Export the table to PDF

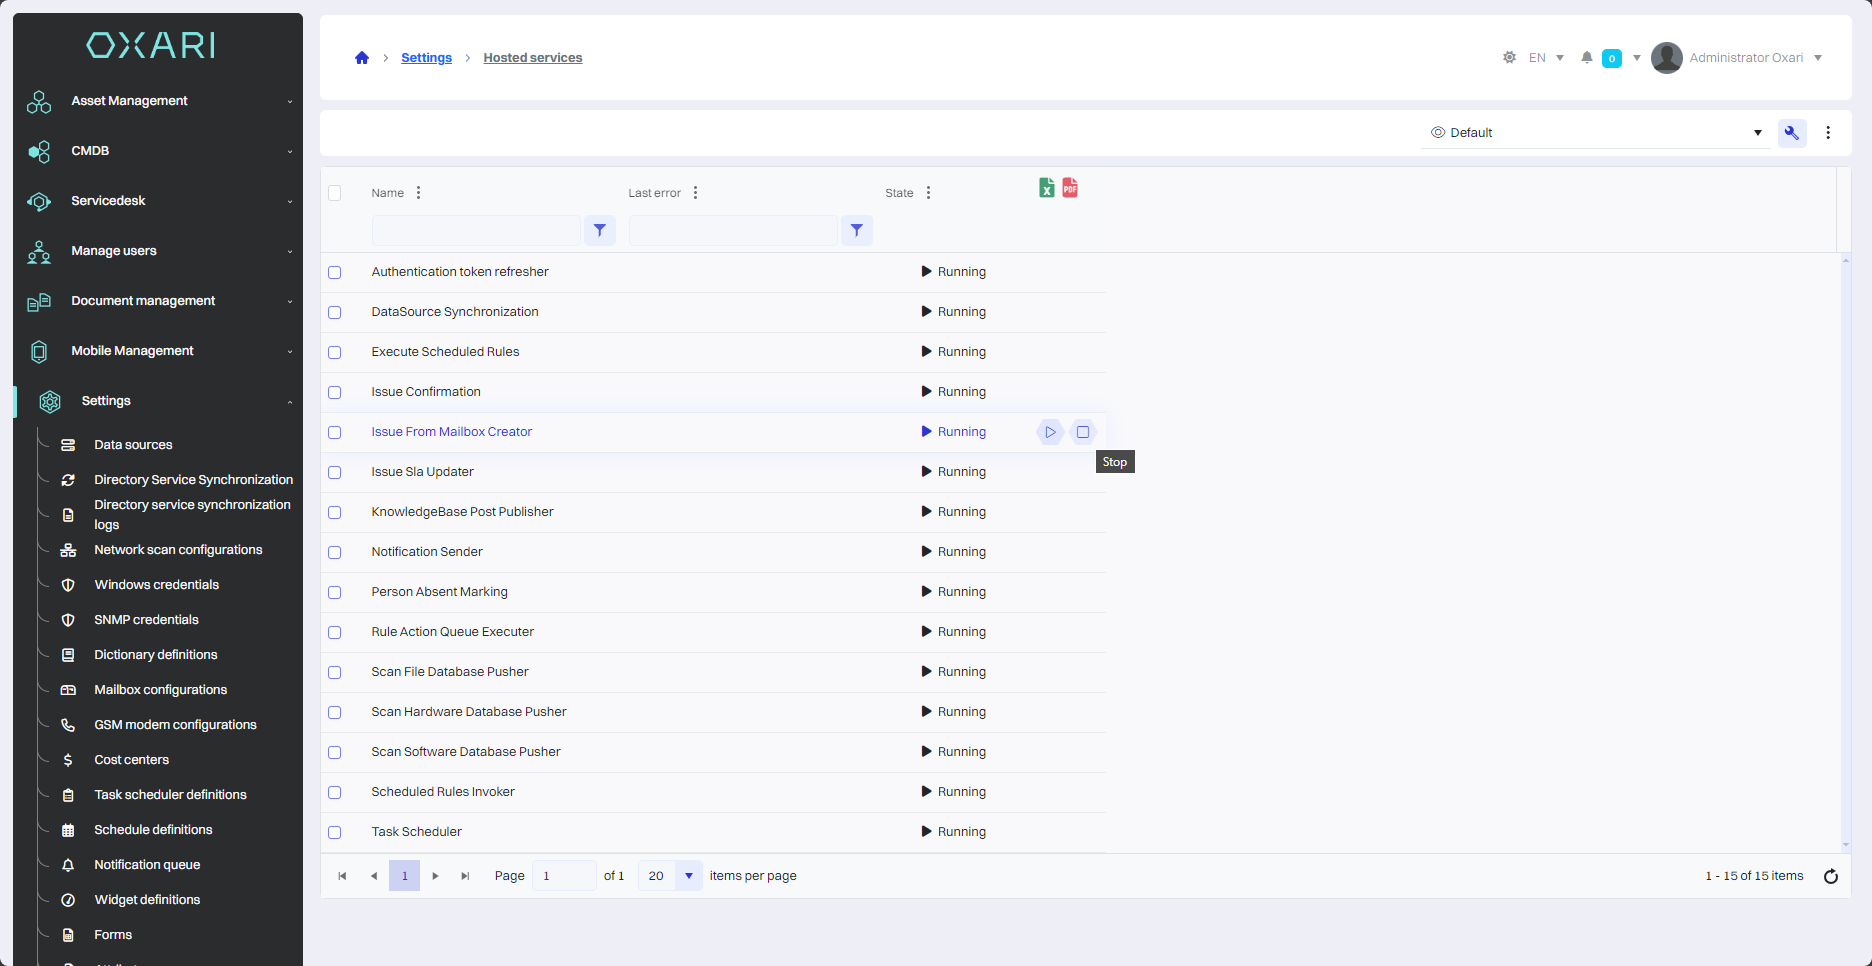click(1070, 188)
